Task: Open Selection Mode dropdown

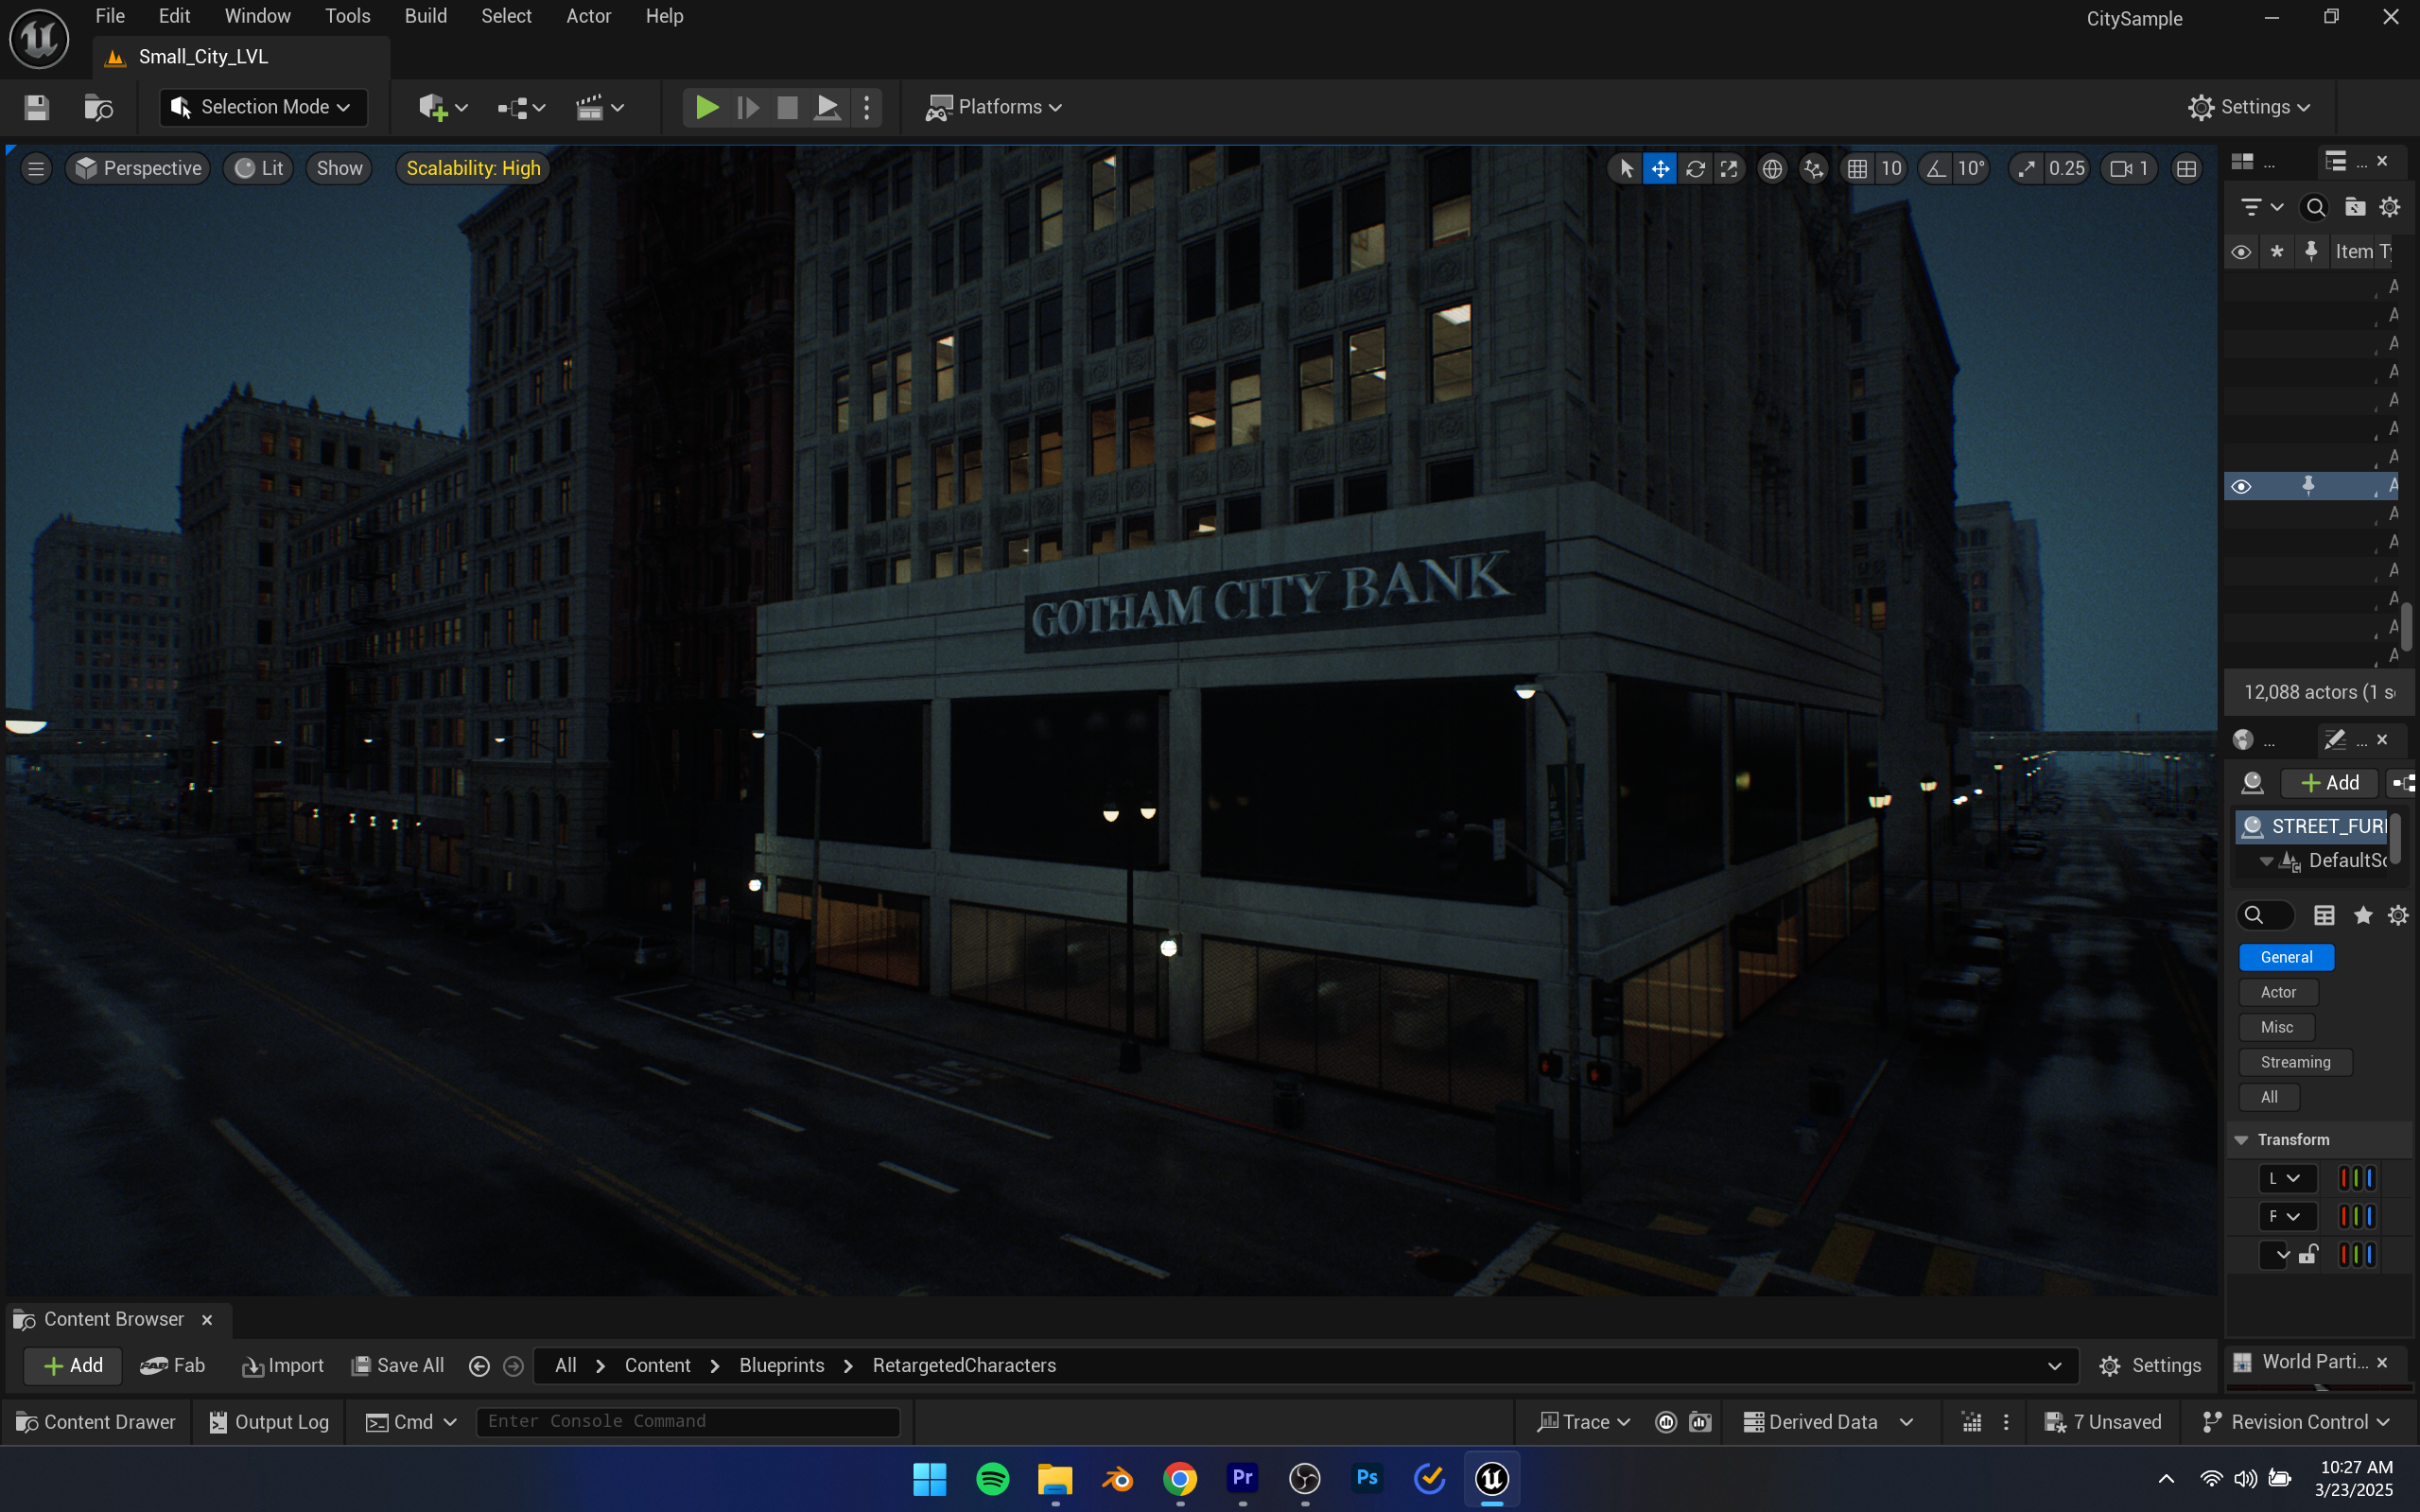Action: pyautogui.click(x=263, y=107)
